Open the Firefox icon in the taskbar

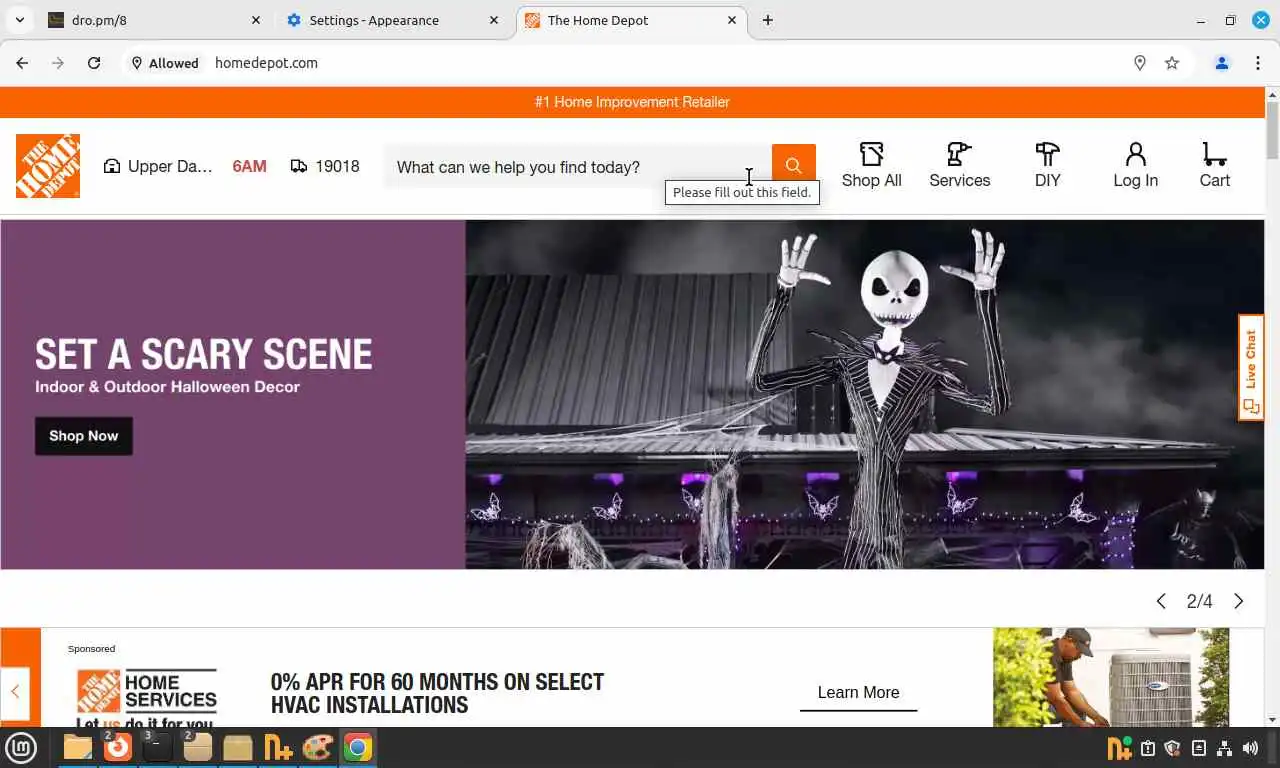[118, 747]
